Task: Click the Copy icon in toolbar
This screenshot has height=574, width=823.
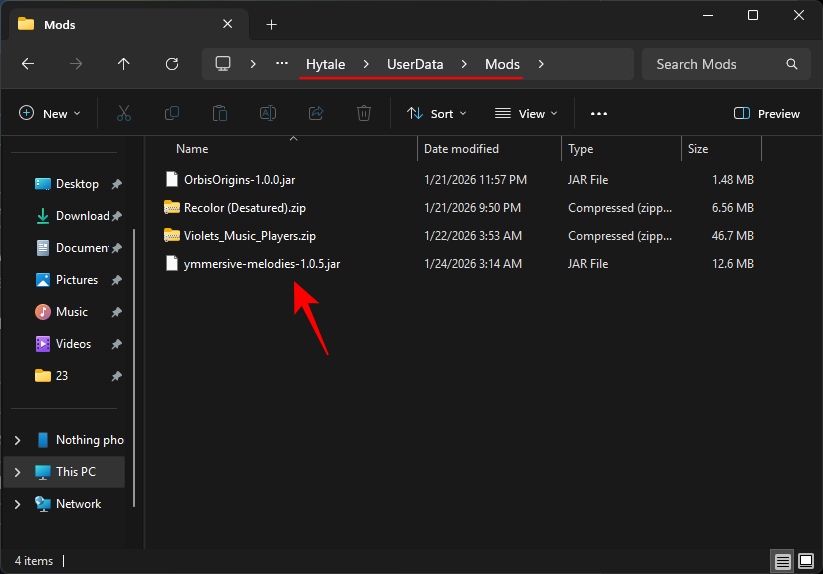Action: (x=172, y=114)
